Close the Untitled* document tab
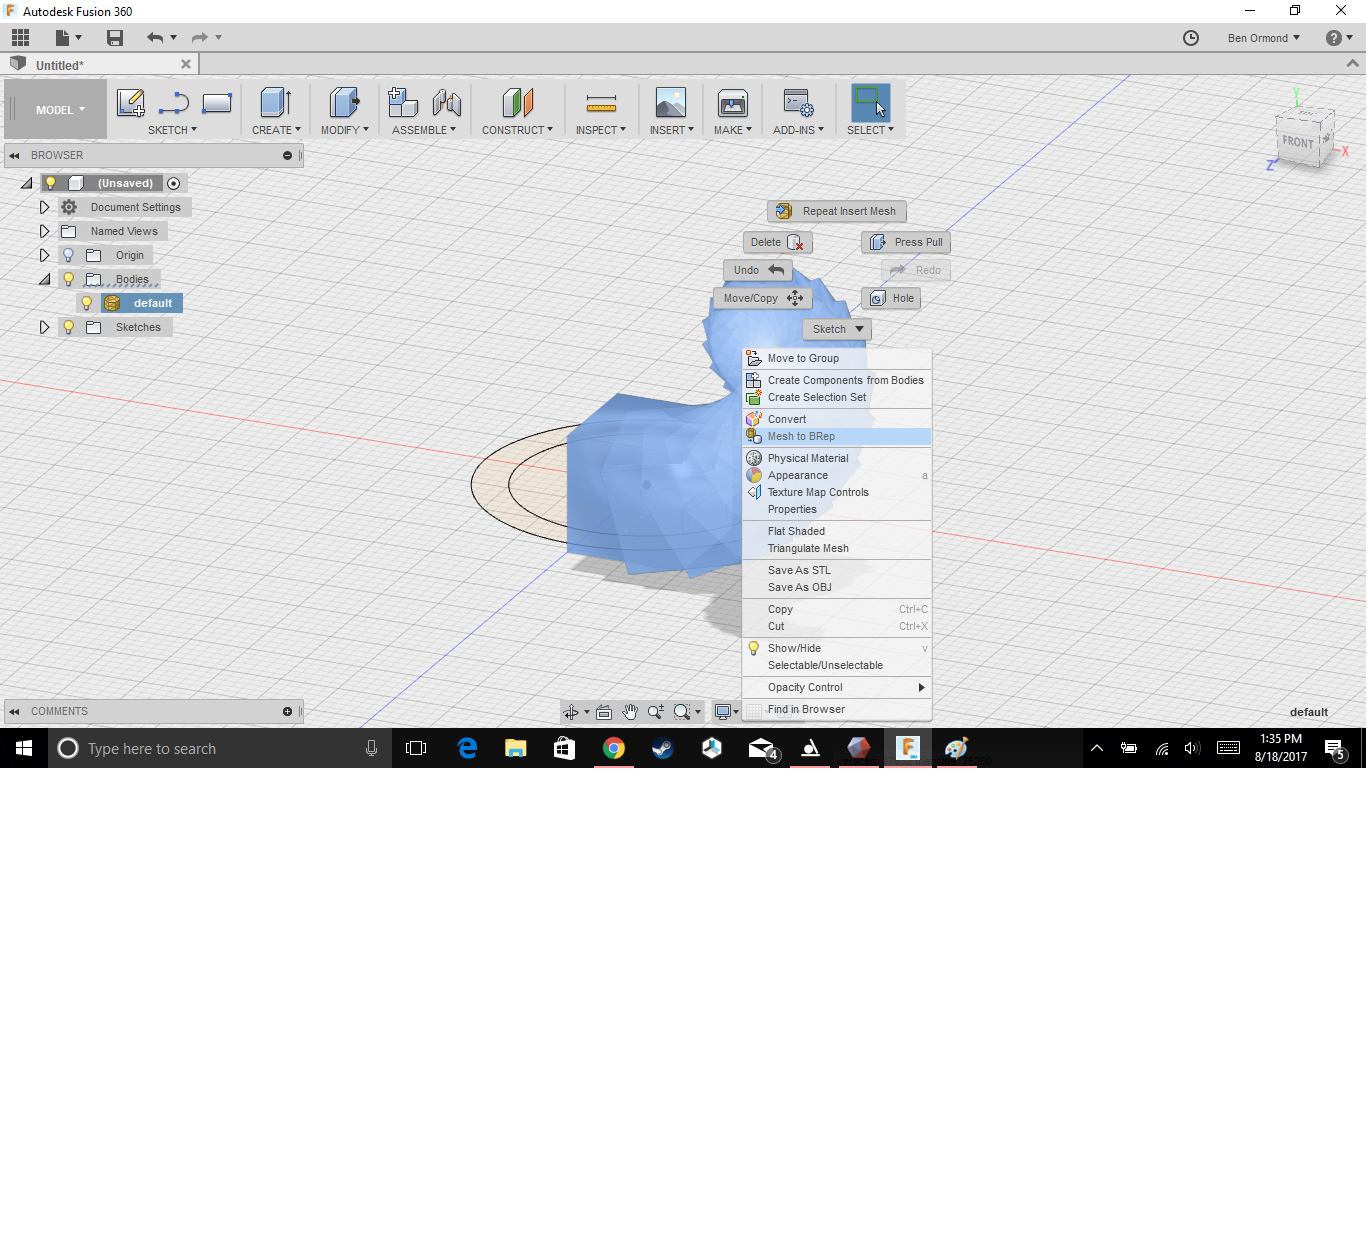Image resolution: width=1368 pixels, height=1234 pixels. tap(186, 64)
